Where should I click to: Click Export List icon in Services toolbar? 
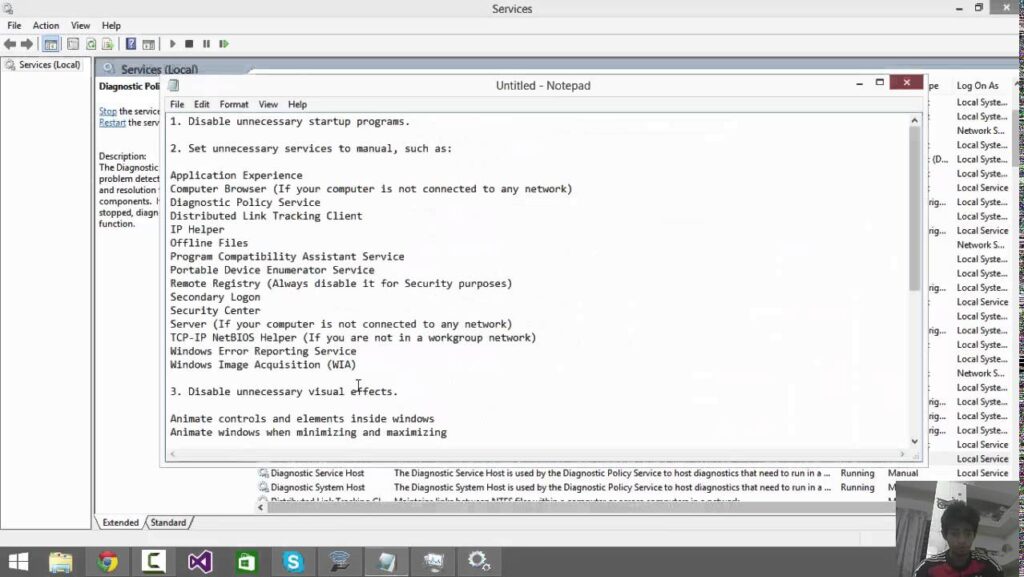(108, 44)
